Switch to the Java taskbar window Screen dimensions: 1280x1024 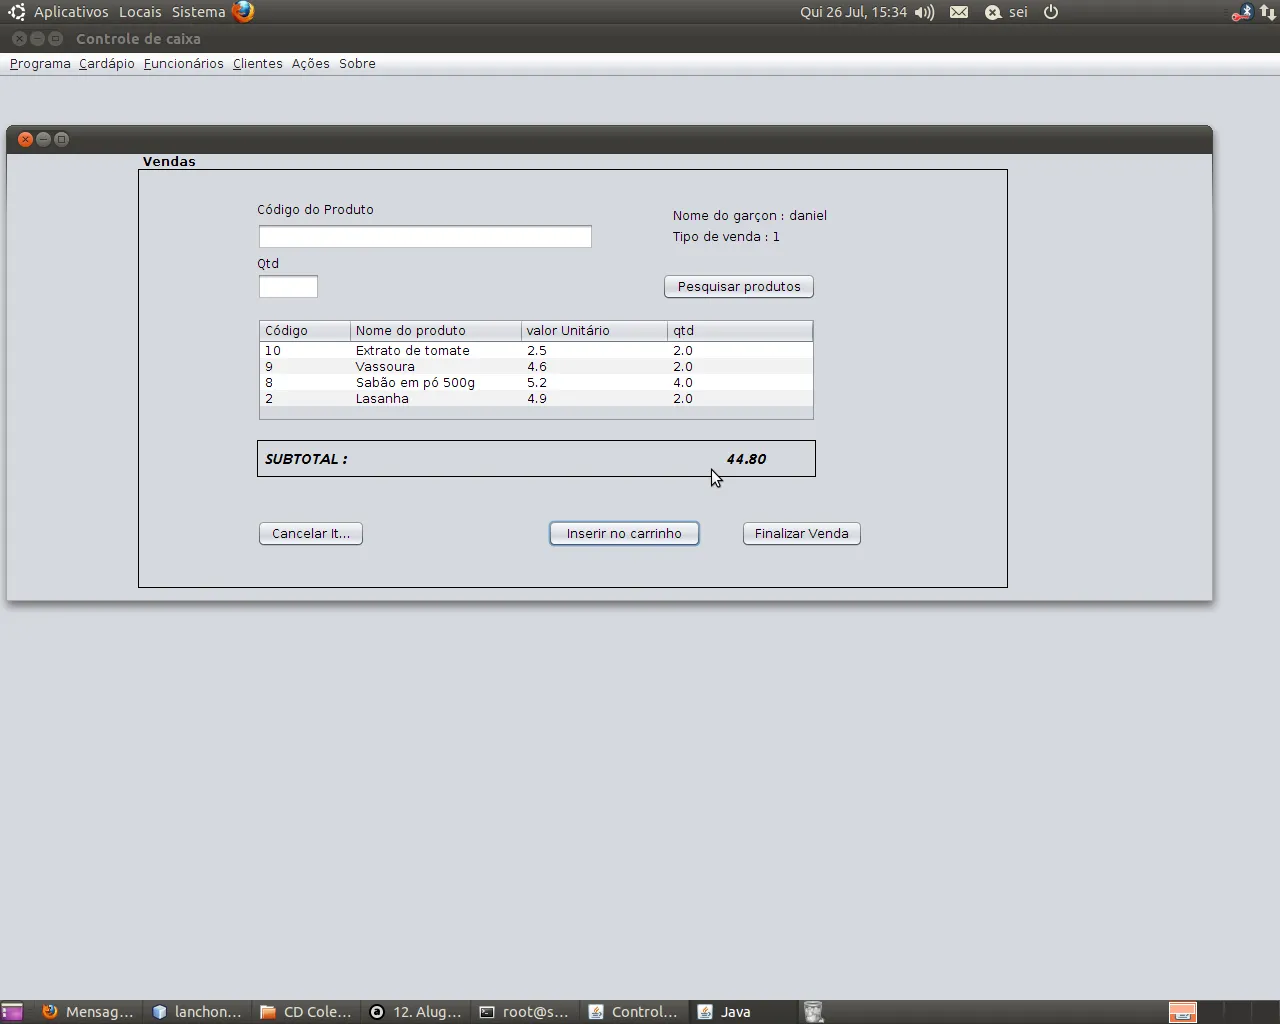click(x=742, y=1012)
